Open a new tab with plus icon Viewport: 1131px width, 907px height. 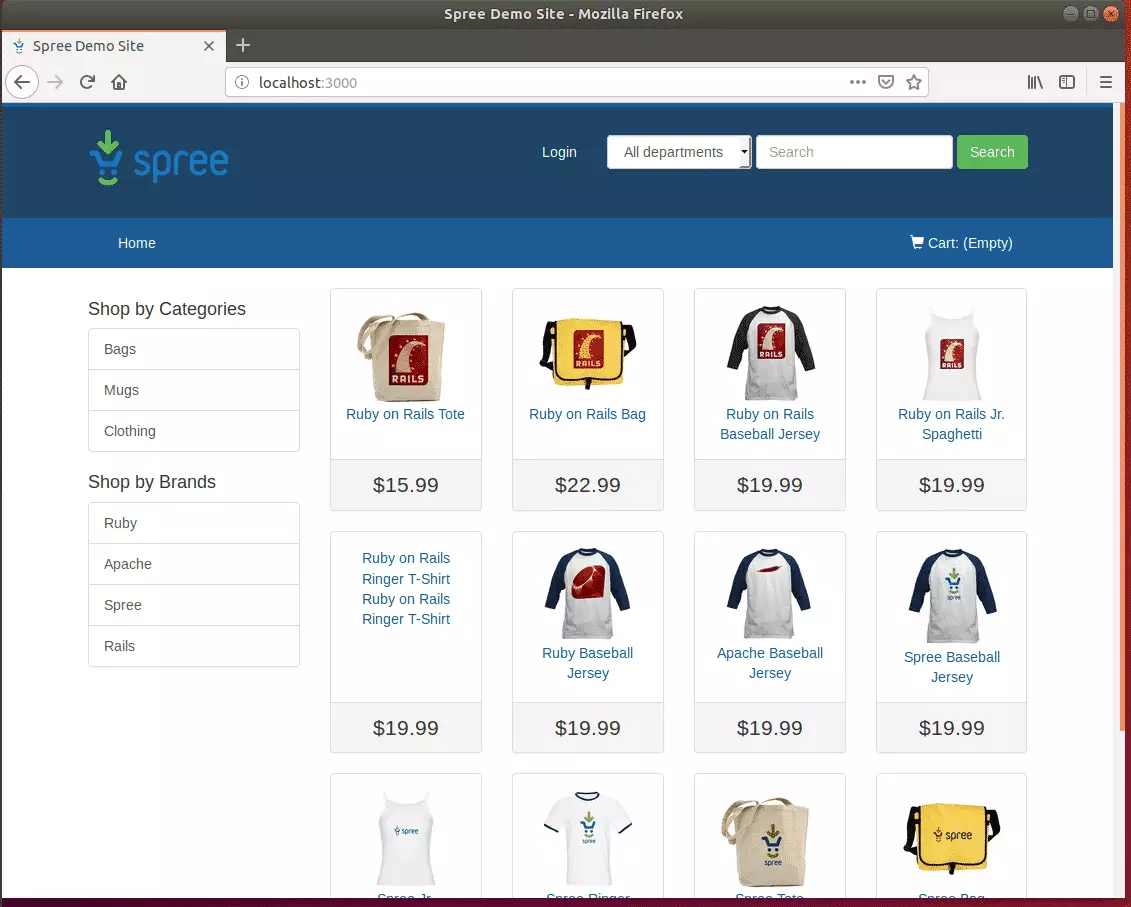click(243, 45)
